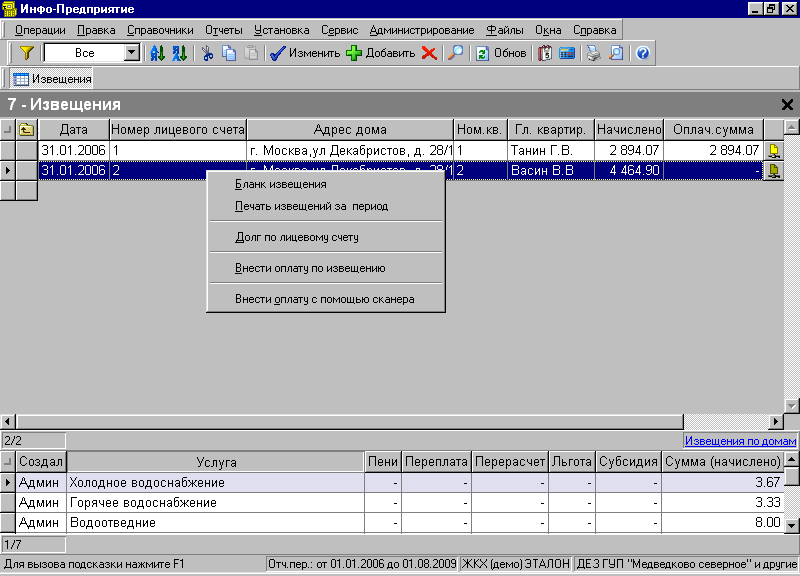Click the scissors cut icon
Viewport: 800px width, 576px height.
pos(207,53)
